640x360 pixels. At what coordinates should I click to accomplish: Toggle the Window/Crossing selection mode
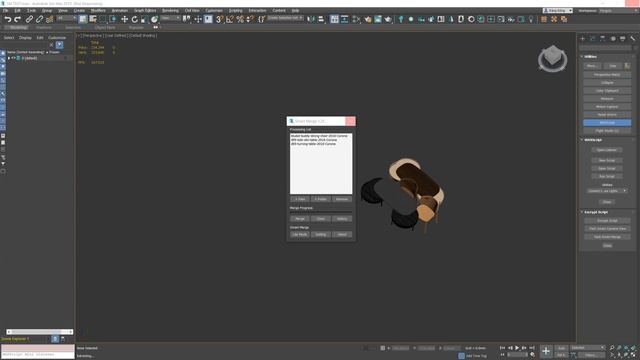(113, 19)
